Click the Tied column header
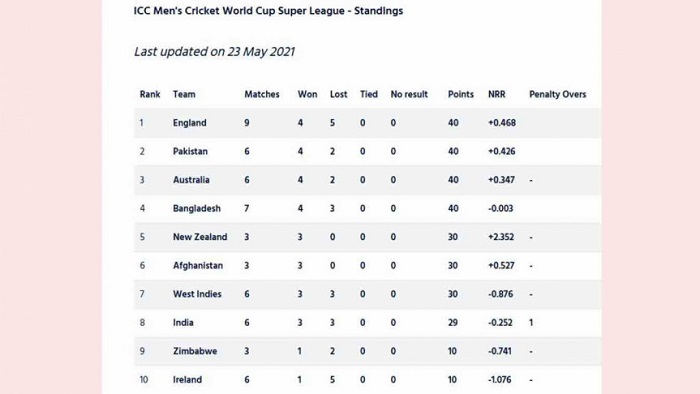This screenshot has height=394, width=700. 369,94
